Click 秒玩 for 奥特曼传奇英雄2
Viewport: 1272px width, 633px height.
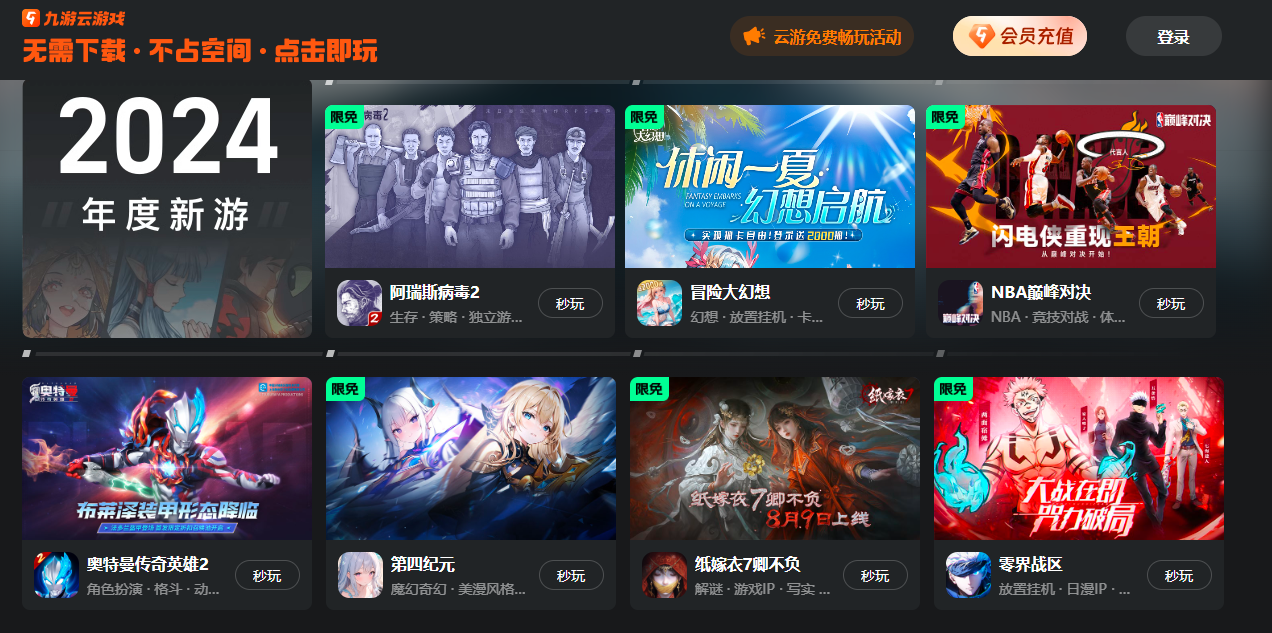[x=267, y=575]
